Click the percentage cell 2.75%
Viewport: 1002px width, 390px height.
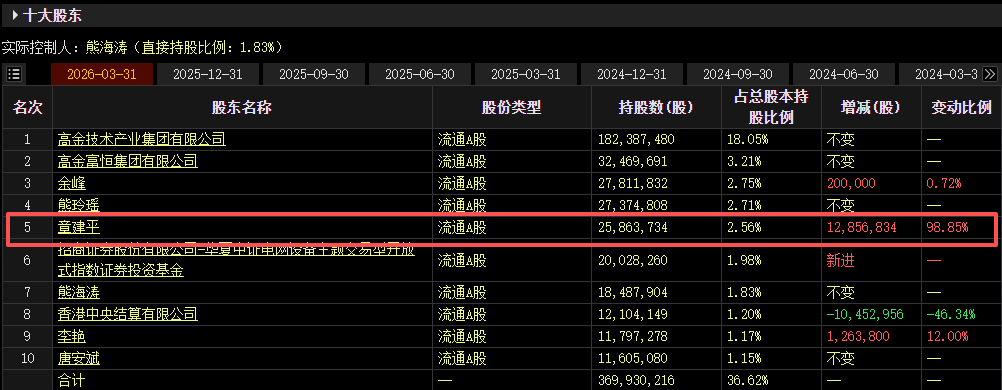[x=744, y=183]
